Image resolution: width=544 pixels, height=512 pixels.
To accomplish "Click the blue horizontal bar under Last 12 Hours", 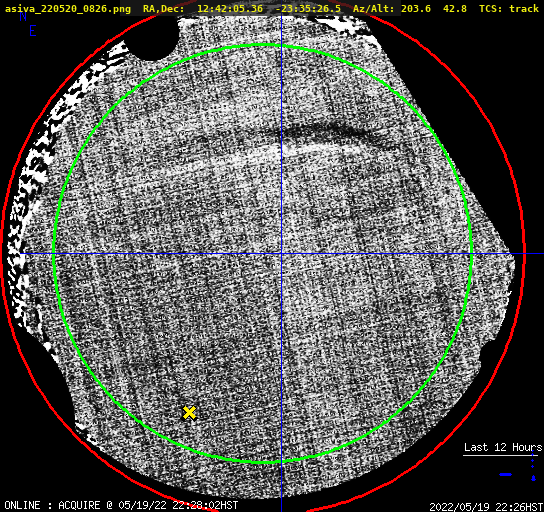I will point(505,474).
